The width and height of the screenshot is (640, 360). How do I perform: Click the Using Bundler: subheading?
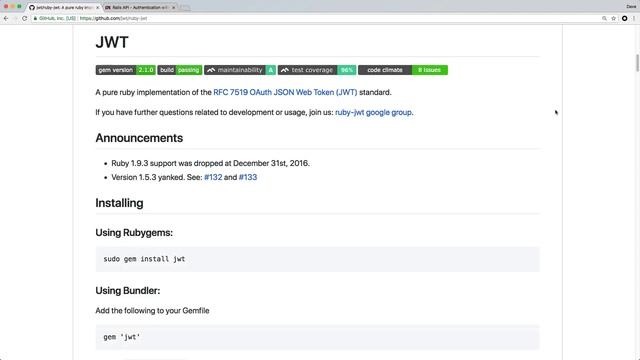(128, 291)
